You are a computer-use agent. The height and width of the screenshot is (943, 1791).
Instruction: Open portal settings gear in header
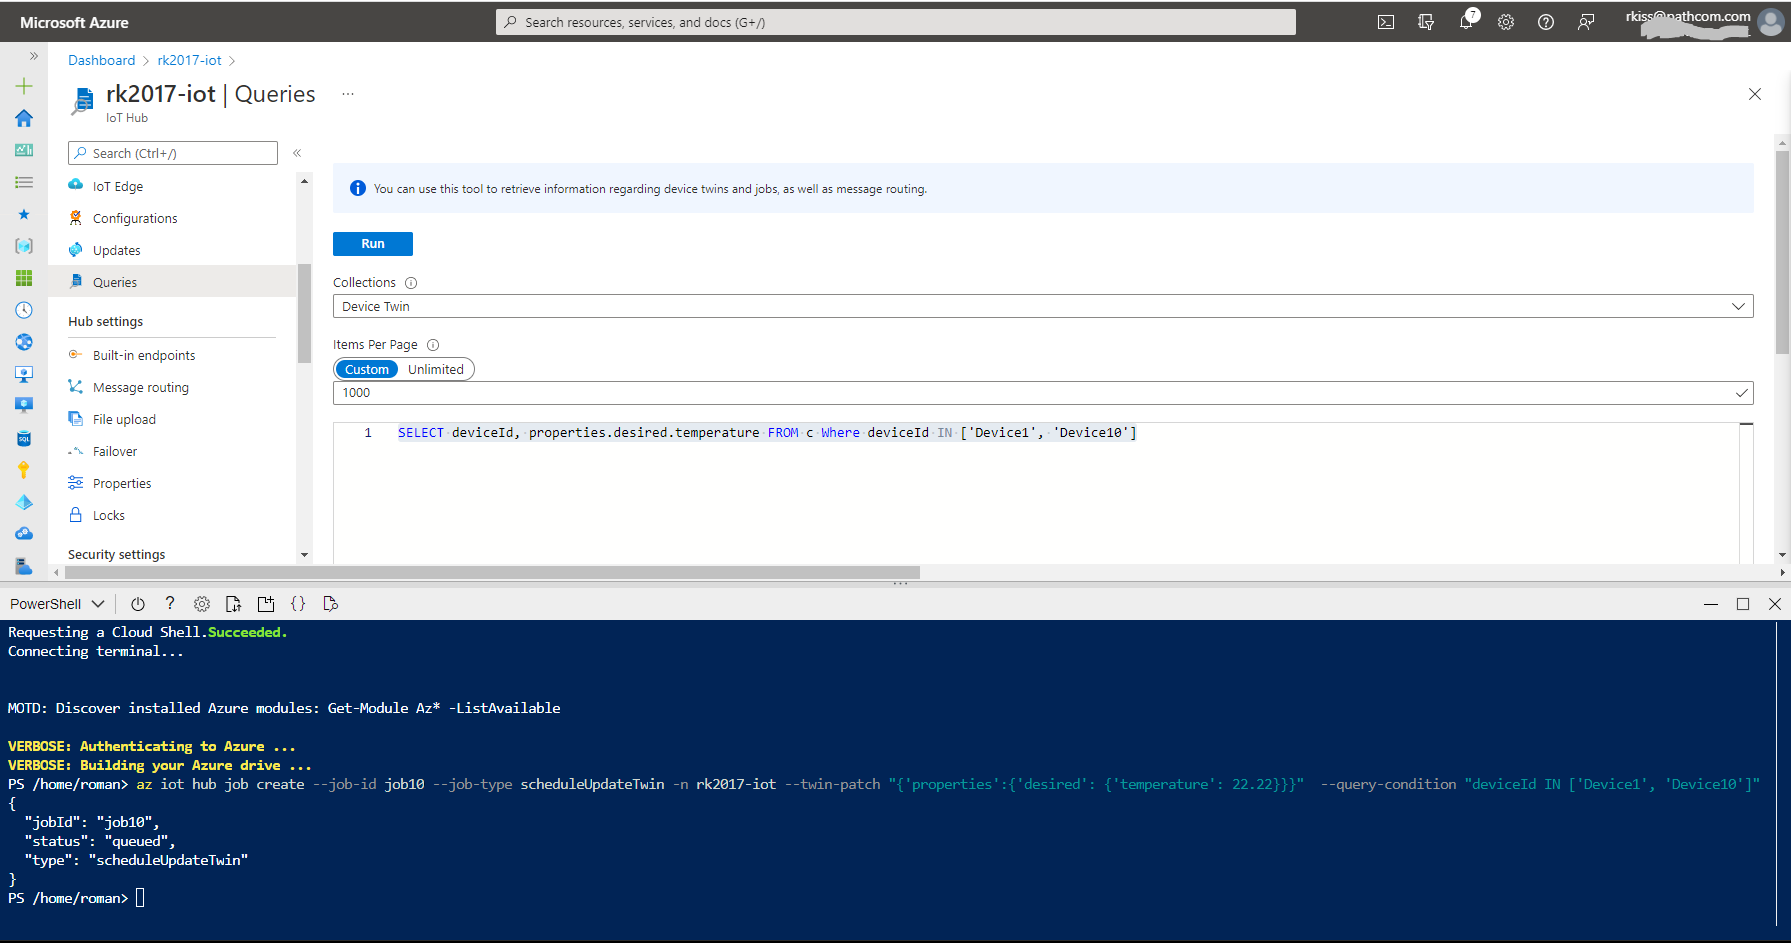click(x=1506, y=22)
